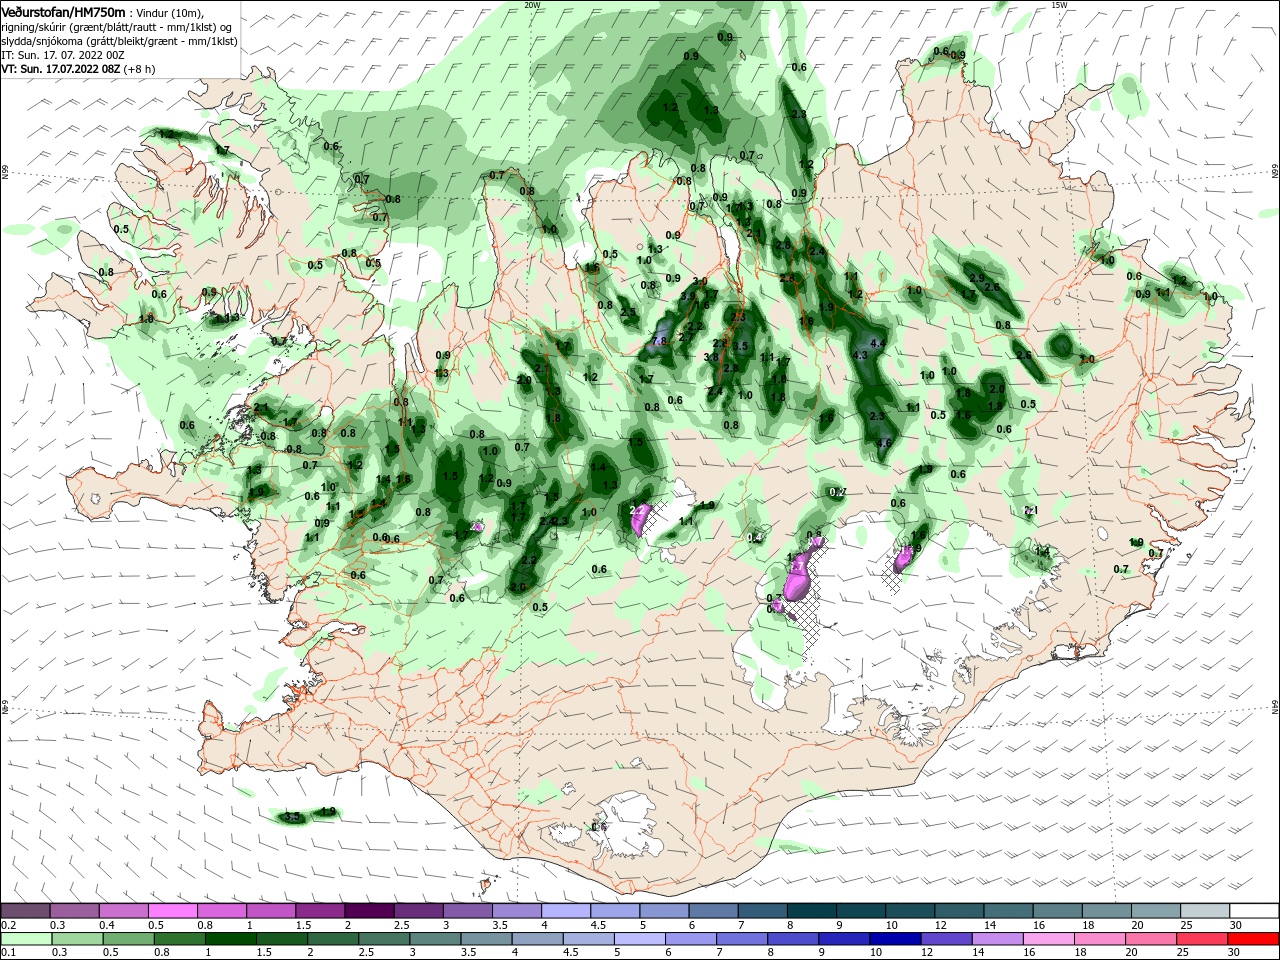
Task: Pick the light periwinkle 4–4.5 swatch in snow legend
Action: point(566,911)
